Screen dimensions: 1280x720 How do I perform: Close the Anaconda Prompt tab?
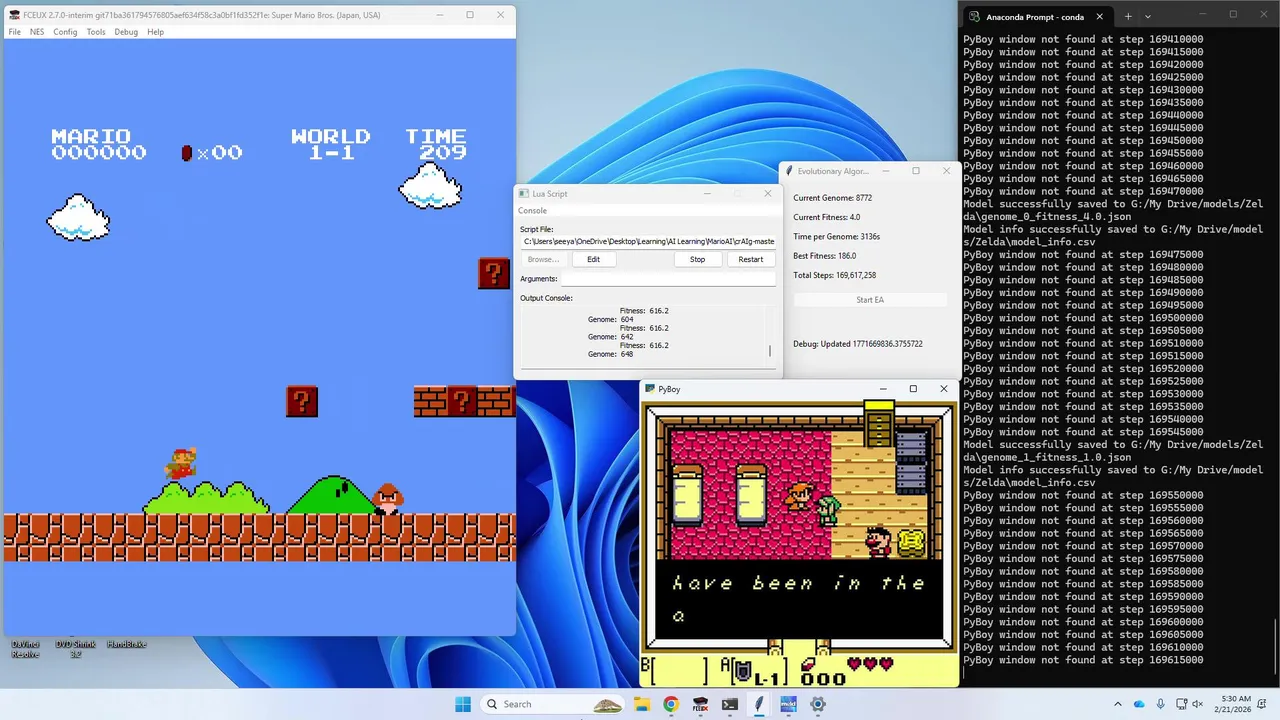coord(1100,17)
